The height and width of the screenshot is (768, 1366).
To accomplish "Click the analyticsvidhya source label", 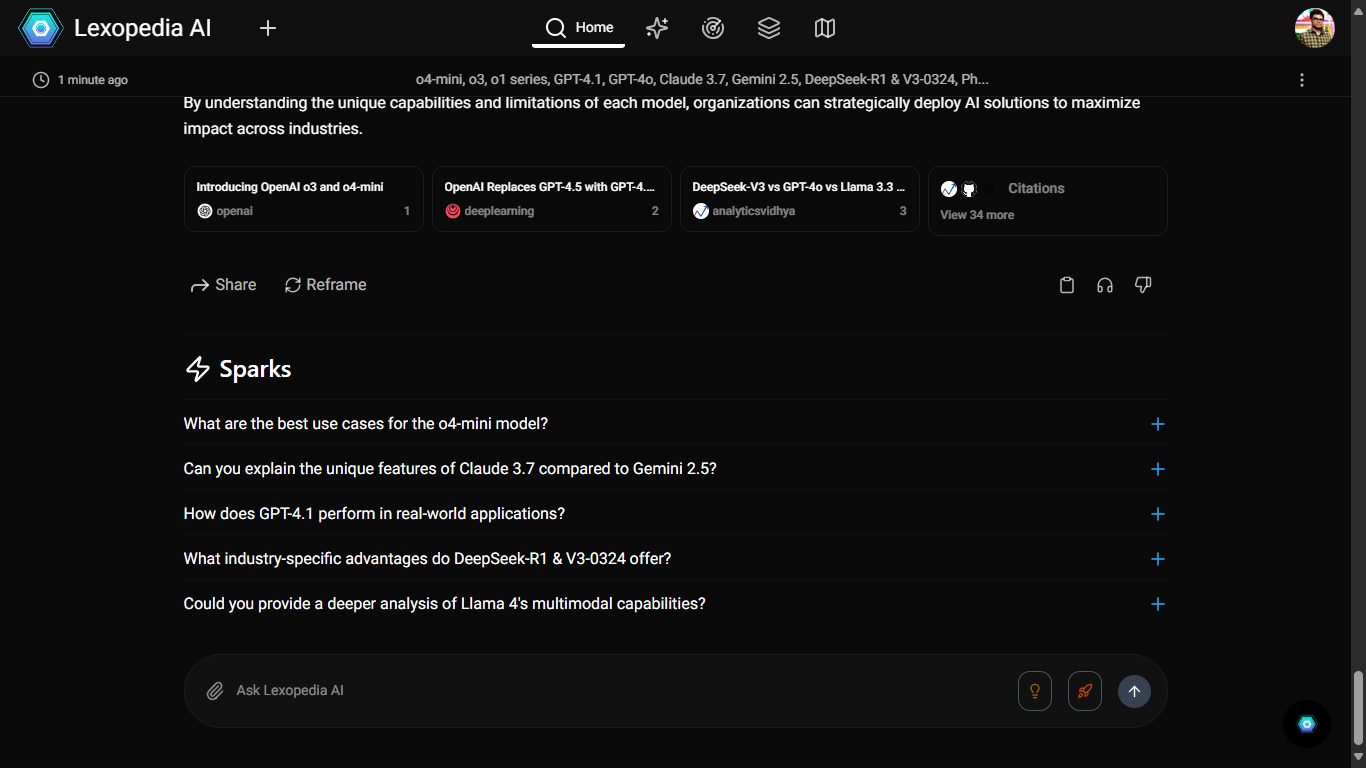I will point(753,211).
